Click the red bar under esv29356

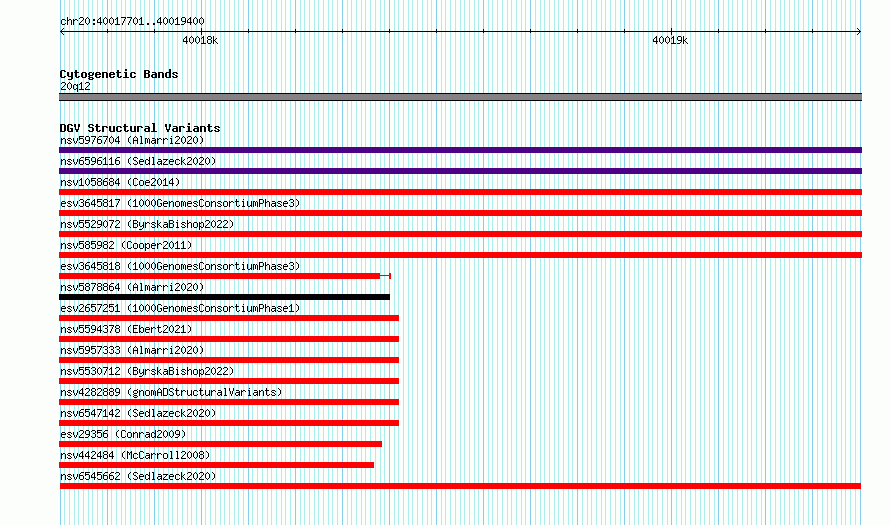coord(220,444)
